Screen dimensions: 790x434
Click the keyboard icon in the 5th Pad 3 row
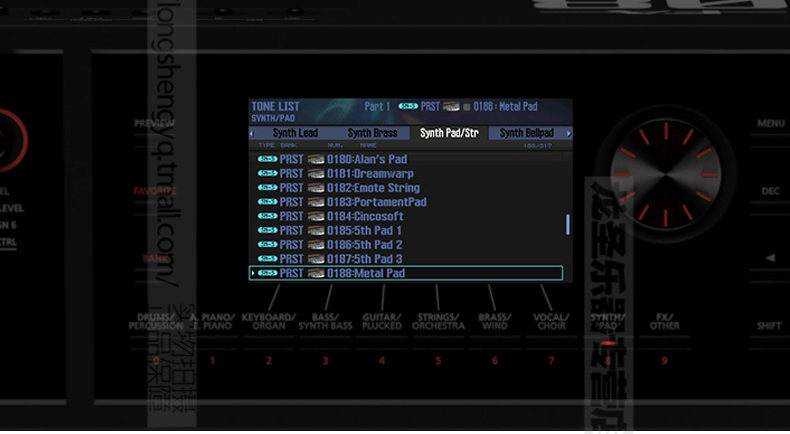coord(316,259)
